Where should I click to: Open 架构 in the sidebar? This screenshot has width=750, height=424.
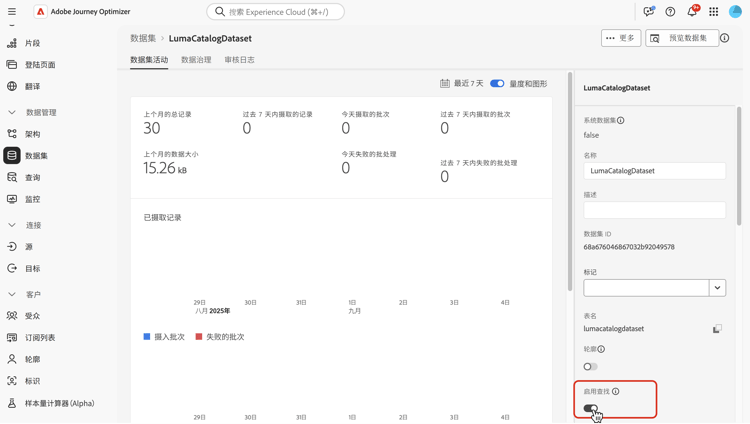click(x=31, y=134)
